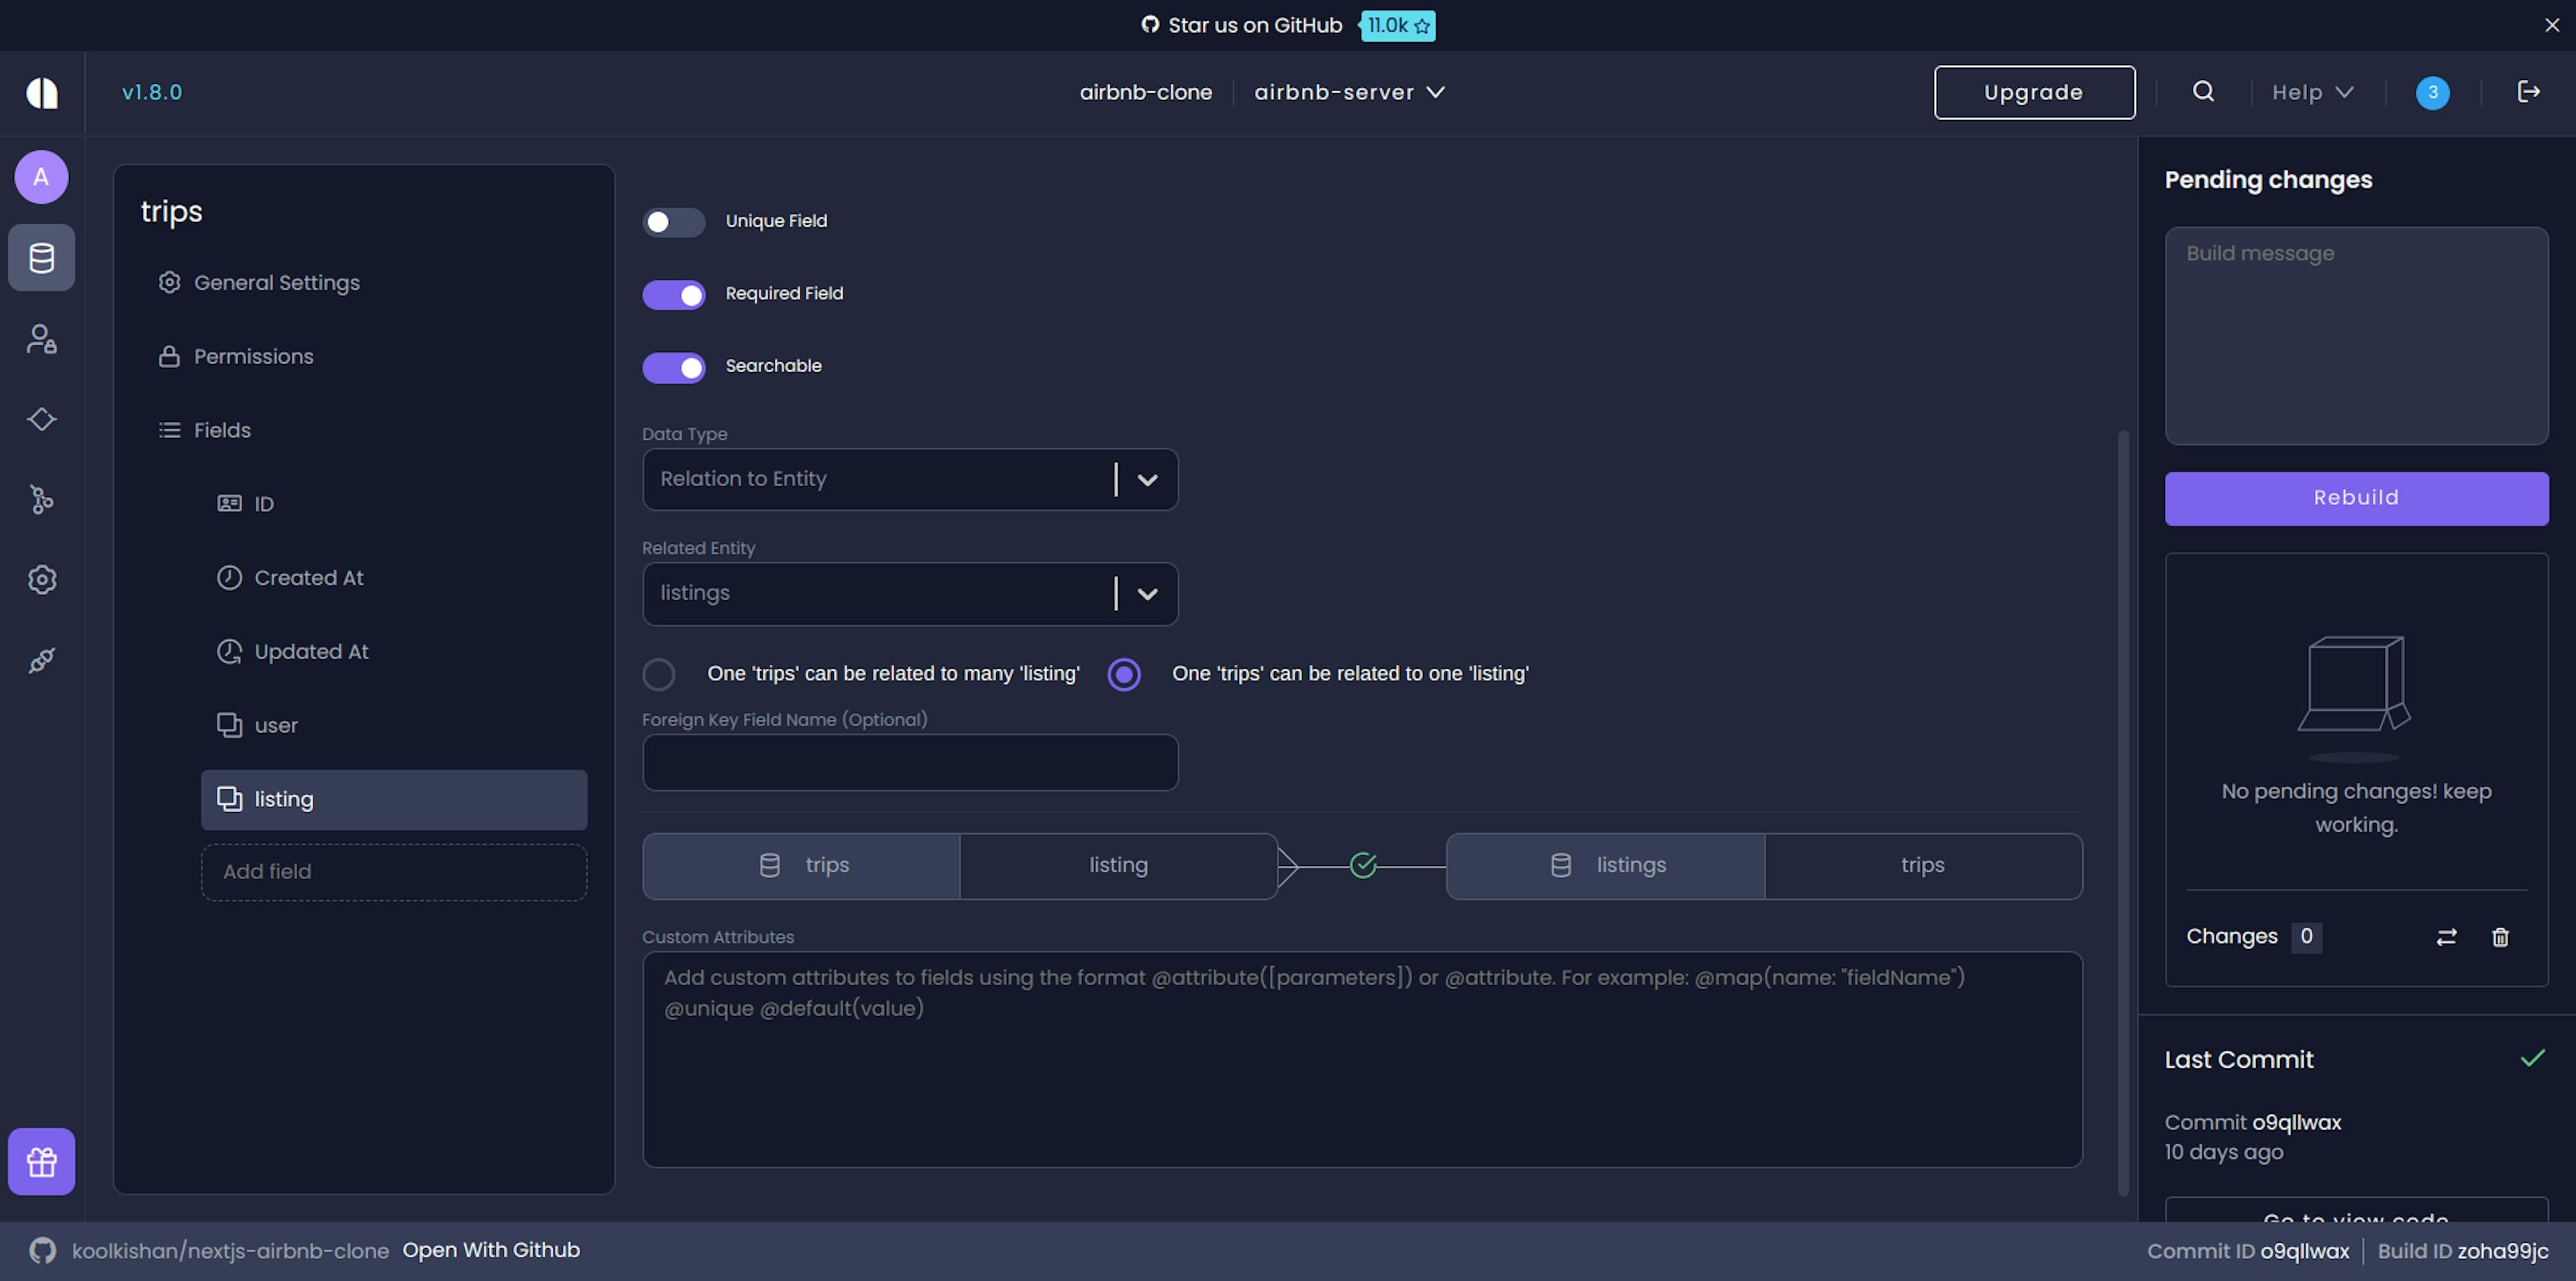Screen dimensions: 2576x1281
Task: Open the Entities database icon in sidebar
Action: [41, 258]
